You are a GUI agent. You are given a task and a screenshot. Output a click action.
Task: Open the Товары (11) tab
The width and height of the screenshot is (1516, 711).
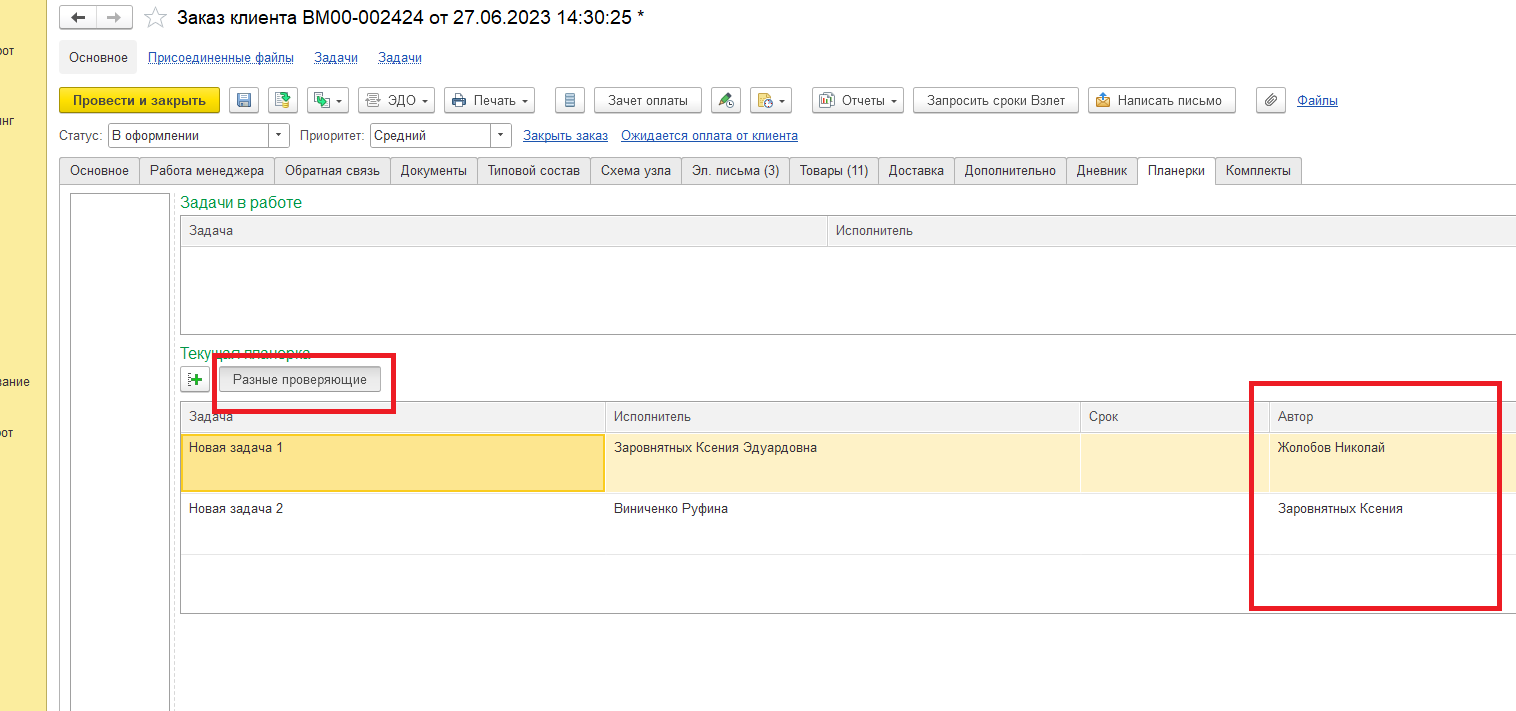coord(834,171)
